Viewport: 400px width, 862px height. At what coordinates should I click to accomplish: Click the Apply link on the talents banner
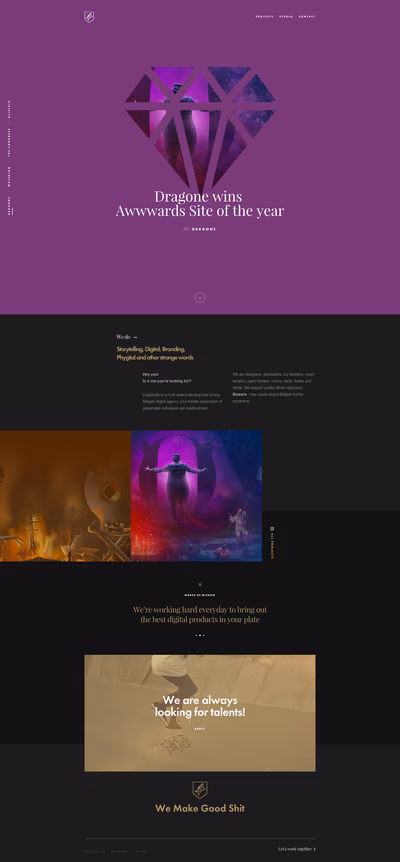click(199, 729)
